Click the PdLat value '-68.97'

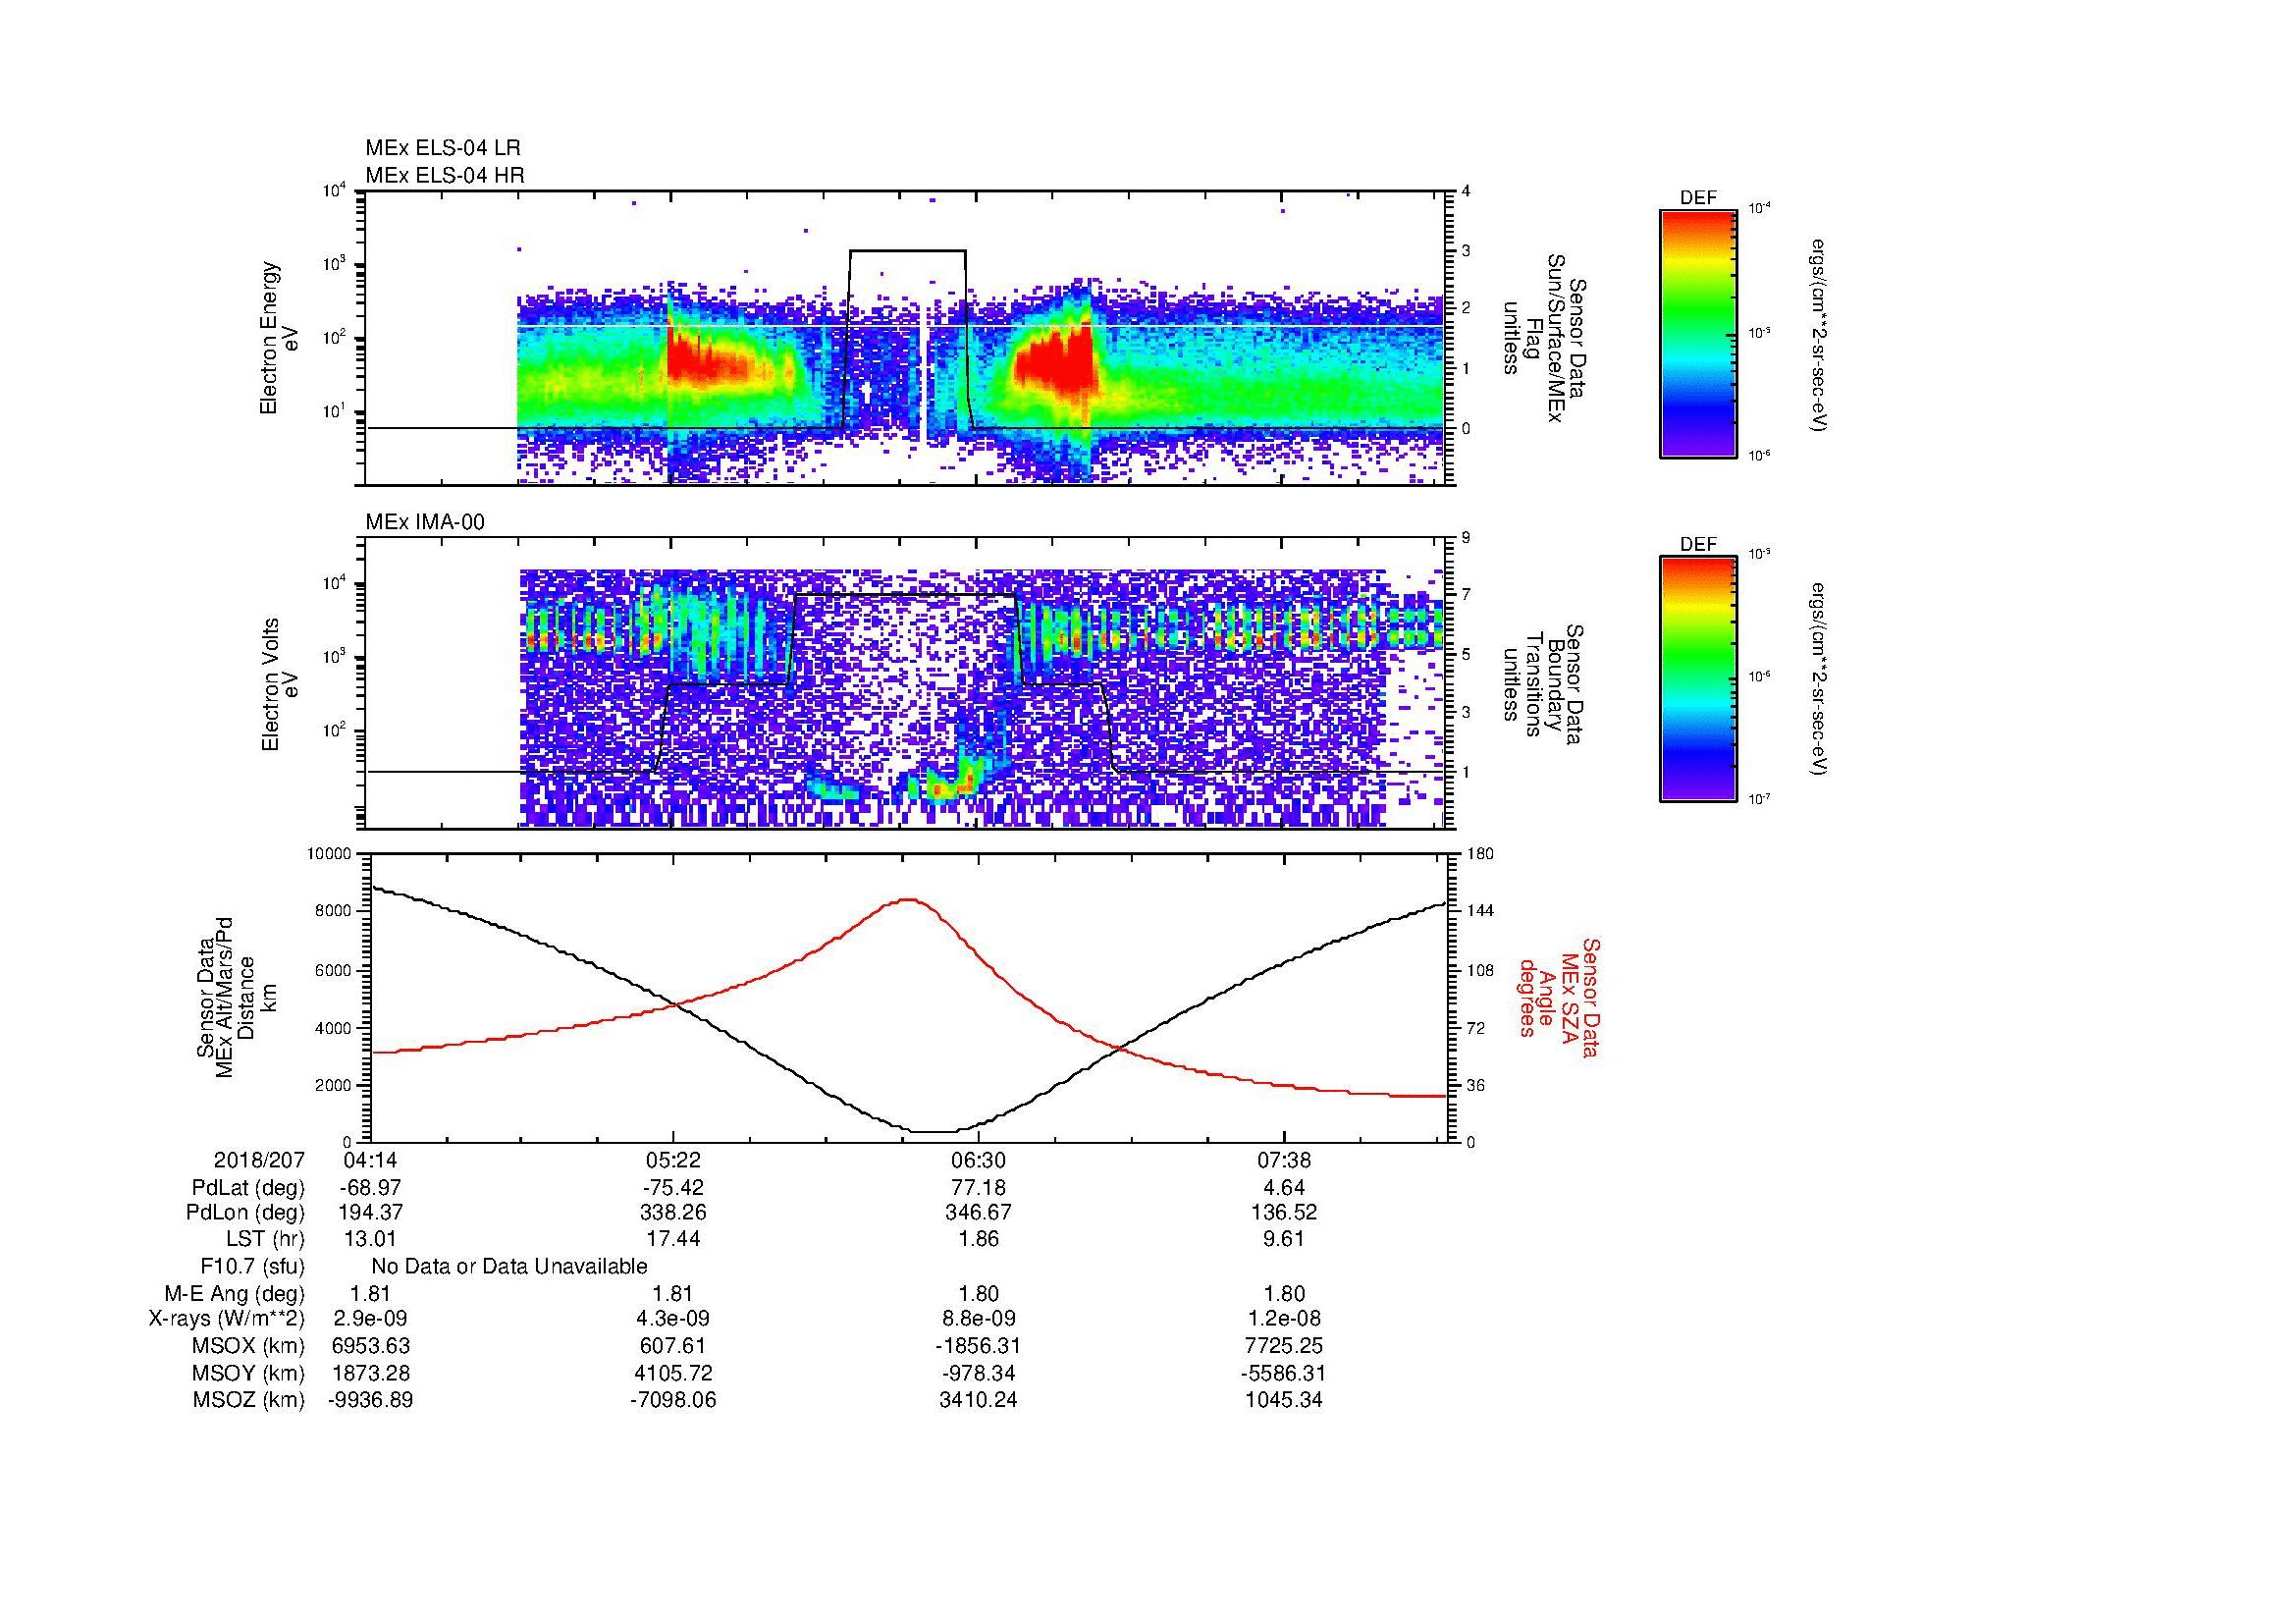pos(370,1188)
